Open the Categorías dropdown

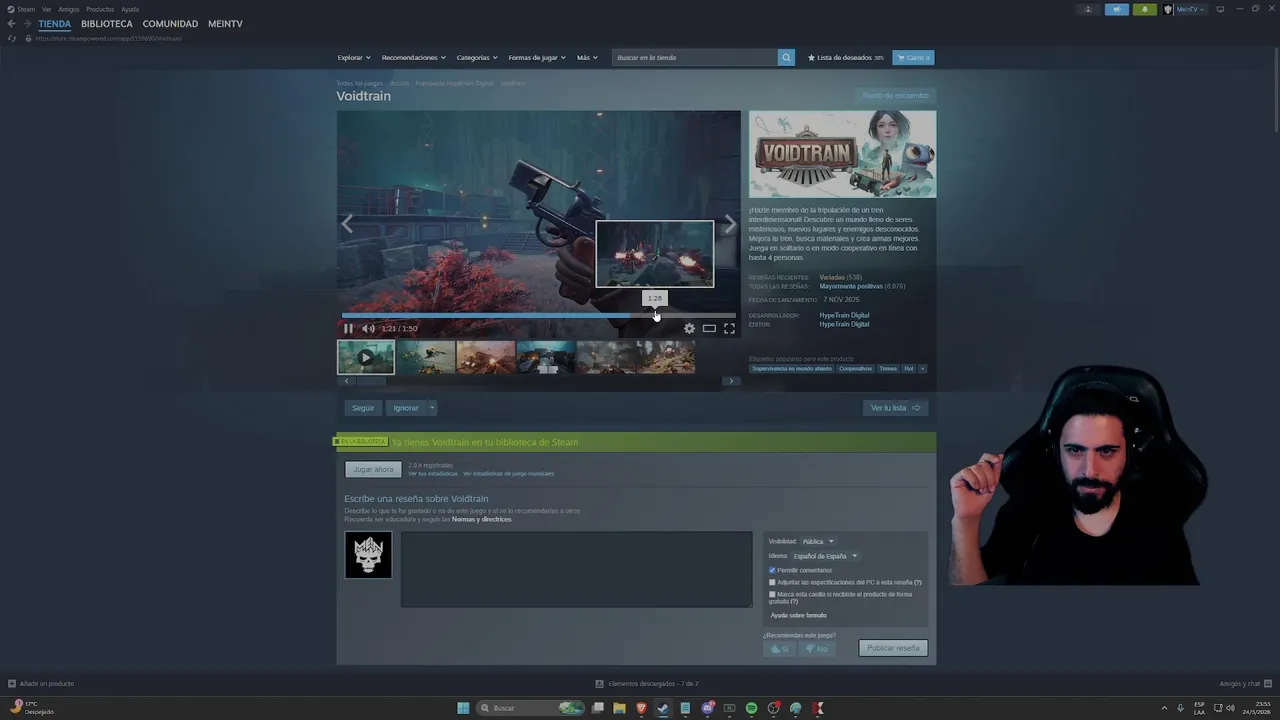pos(476,57)
